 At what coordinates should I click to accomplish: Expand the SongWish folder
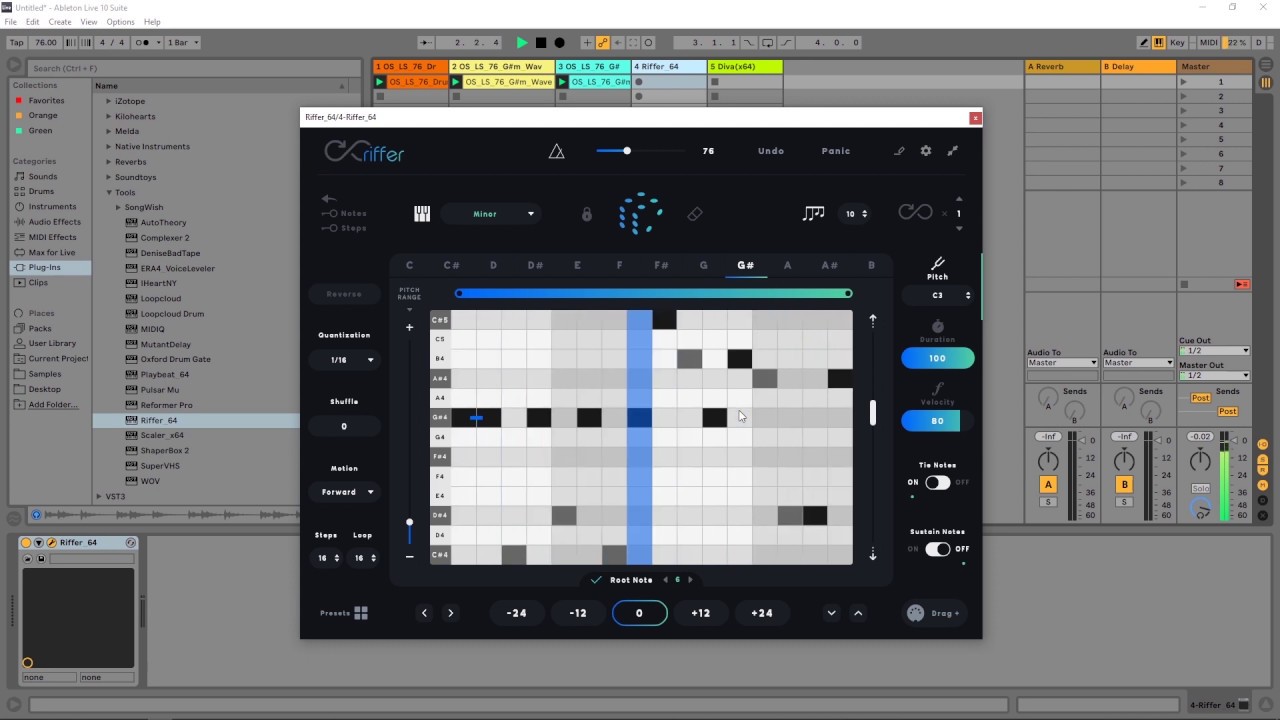coord(118,207)
